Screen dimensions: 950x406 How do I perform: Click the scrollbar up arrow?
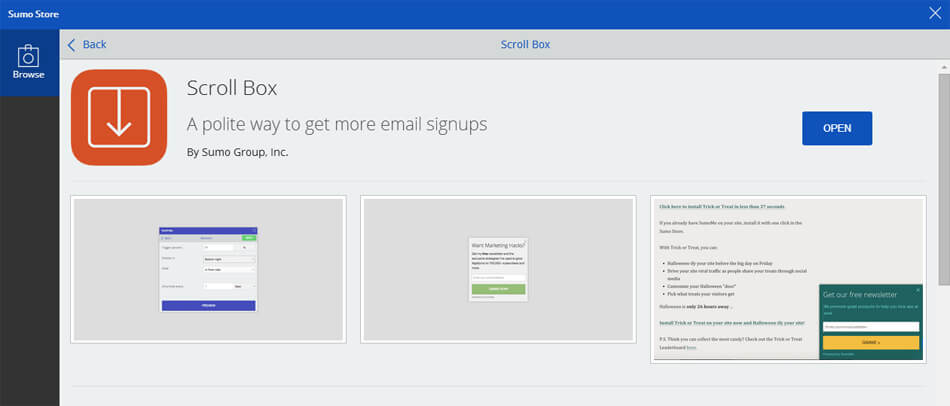click(944, 66)
